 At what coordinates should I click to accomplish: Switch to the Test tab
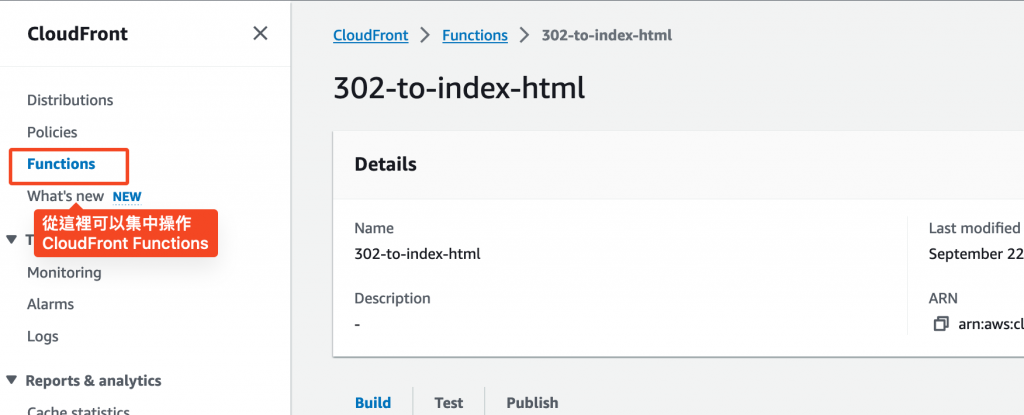click(449, 402)
